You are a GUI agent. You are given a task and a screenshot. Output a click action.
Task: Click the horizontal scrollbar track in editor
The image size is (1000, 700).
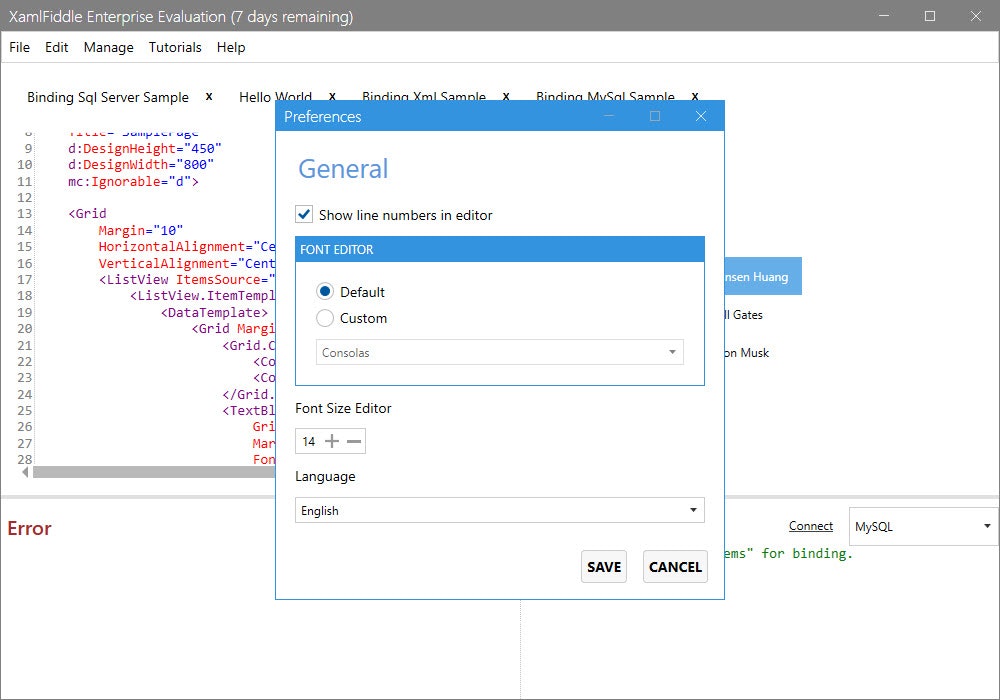point(154,472)
